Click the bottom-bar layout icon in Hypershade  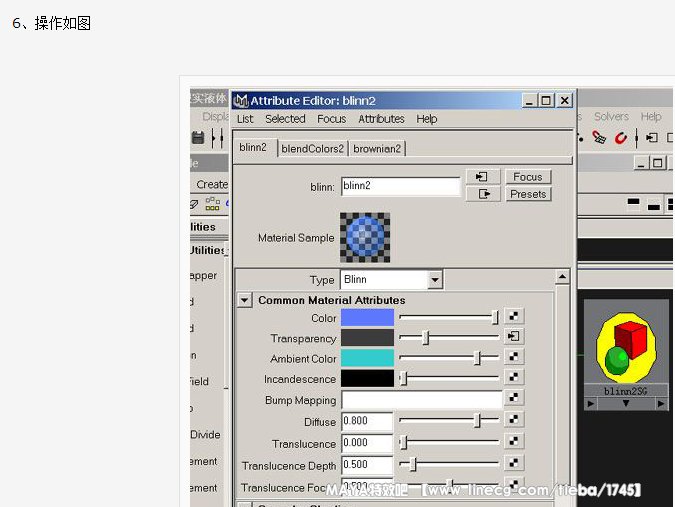[x=653, y=205]
